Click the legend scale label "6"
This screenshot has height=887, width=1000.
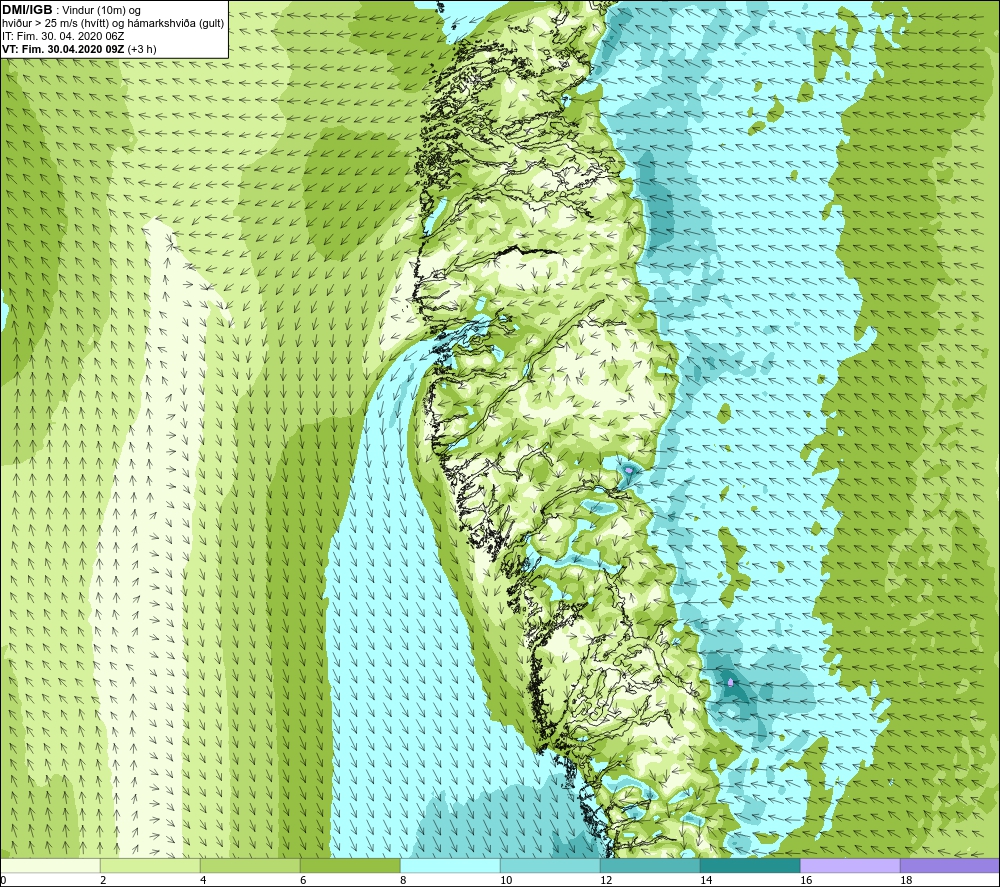click(x=303, y=881)
